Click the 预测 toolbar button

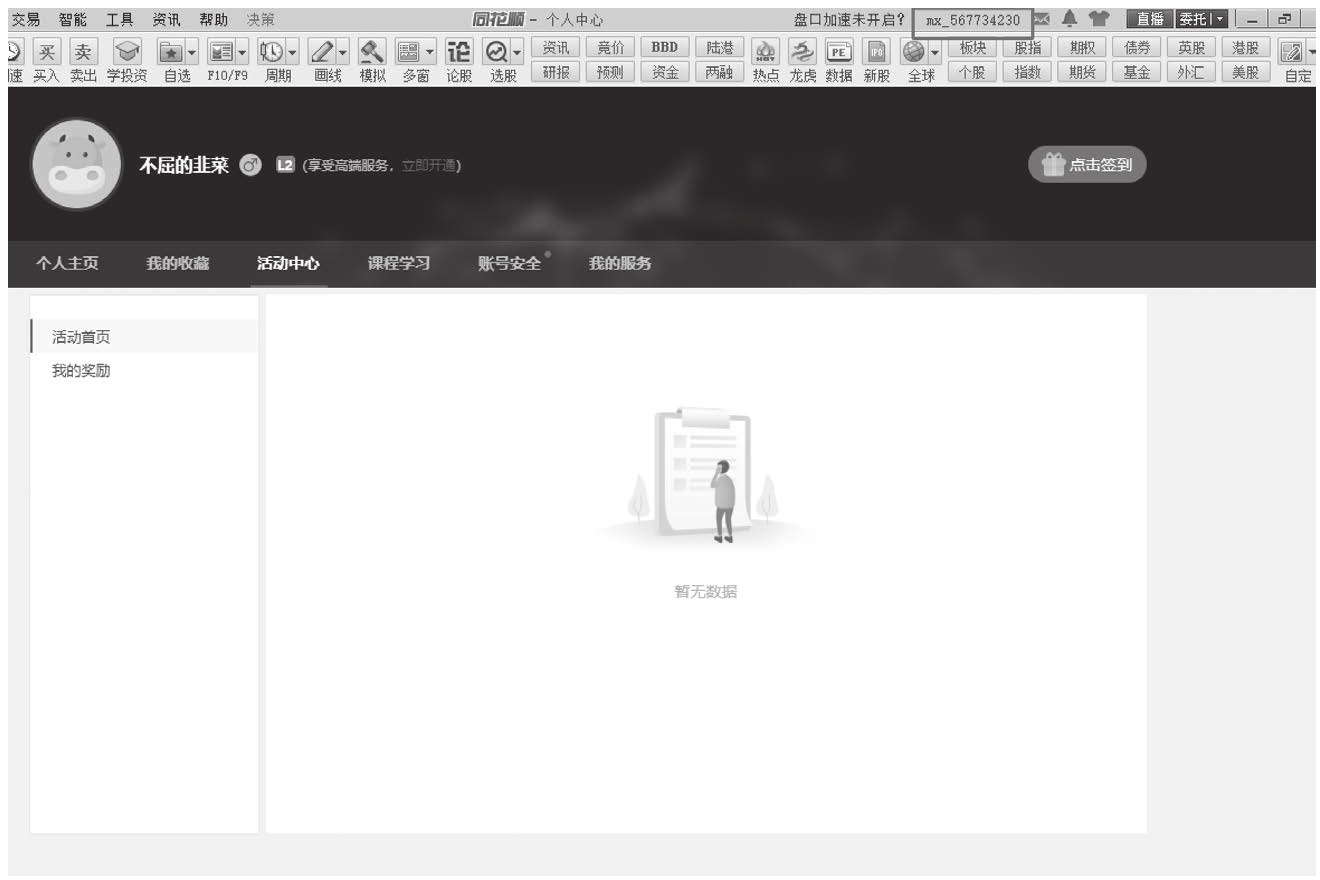coord(610,72)
